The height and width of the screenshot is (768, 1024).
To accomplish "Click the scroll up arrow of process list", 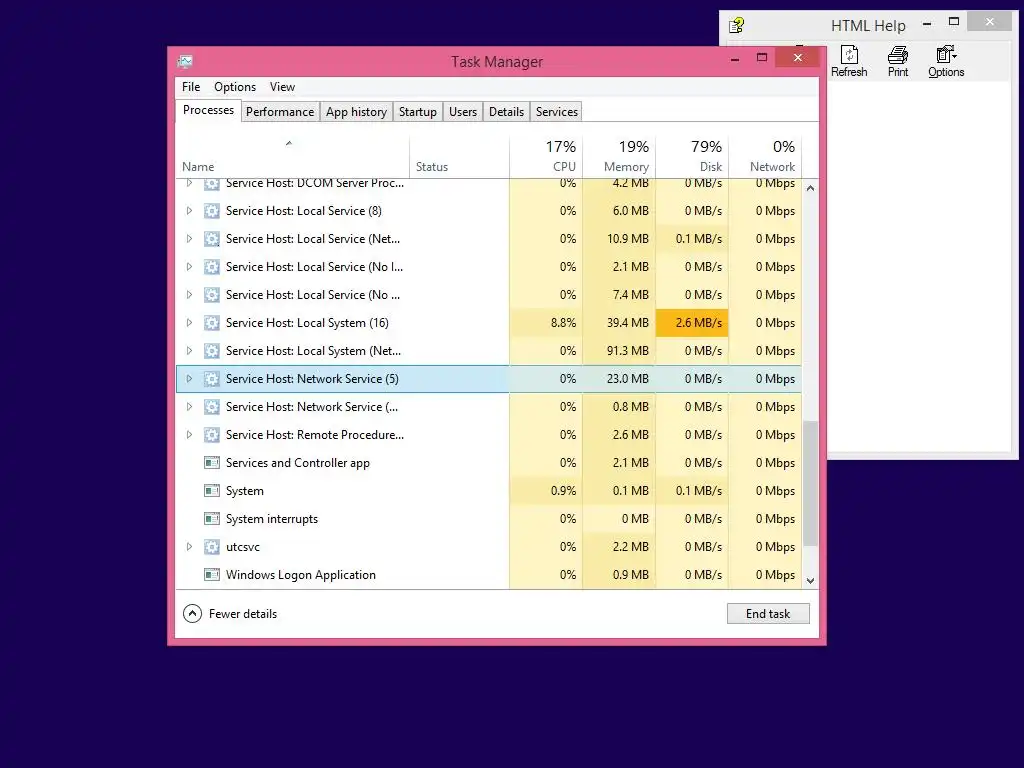I will 810,188.
